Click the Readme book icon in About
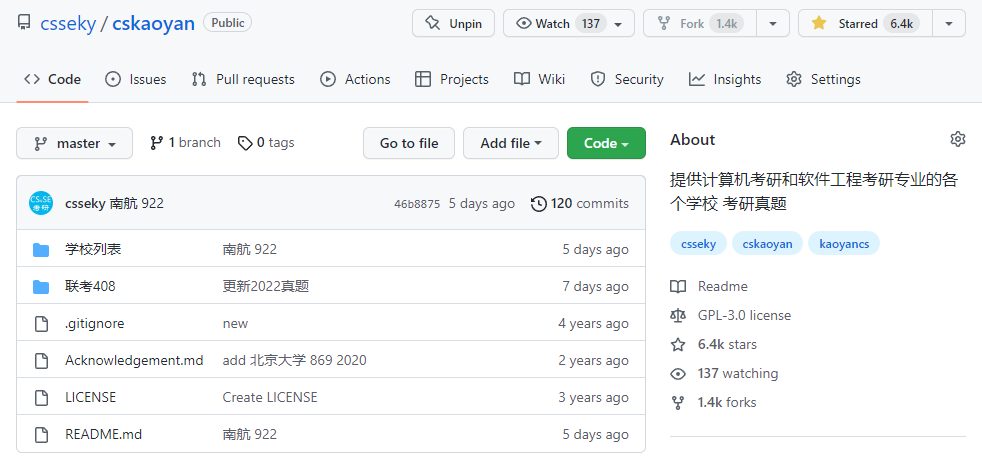This screenshot has width=982, height=458. [678, 287]
